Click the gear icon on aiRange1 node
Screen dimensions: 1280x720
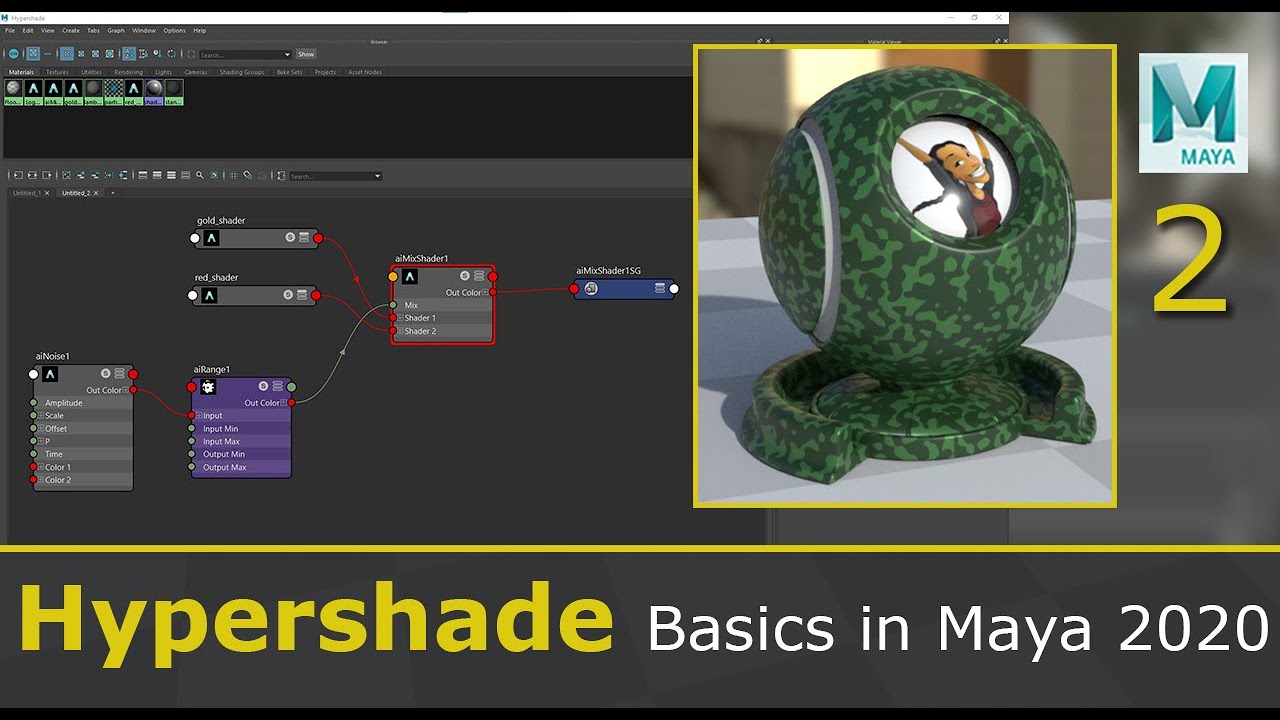(x=208, y=386)
